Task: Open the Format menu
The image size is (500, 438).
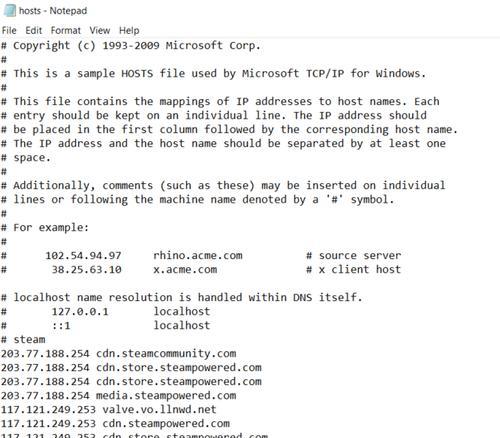Action: click(x=66, y=30)
